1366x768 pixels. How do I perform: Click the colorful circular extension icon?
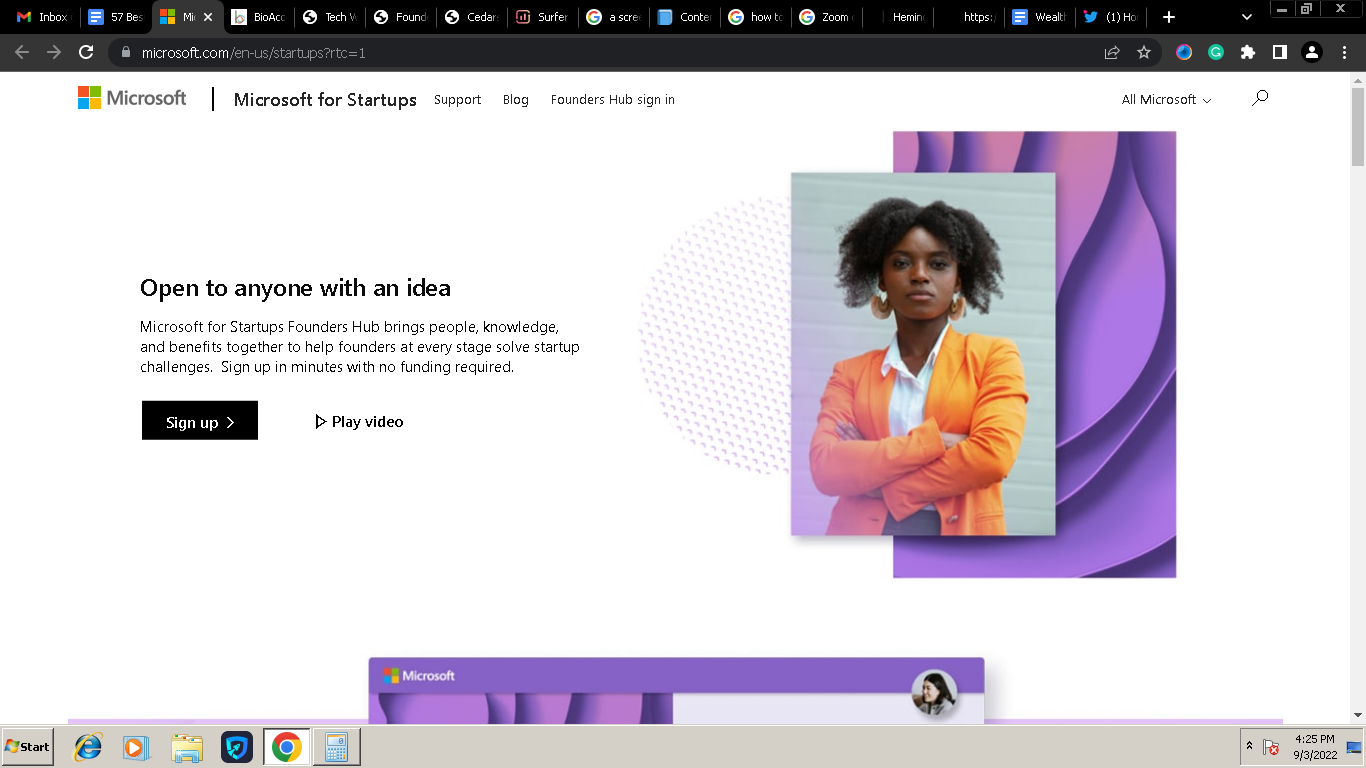pos(1184,52)
